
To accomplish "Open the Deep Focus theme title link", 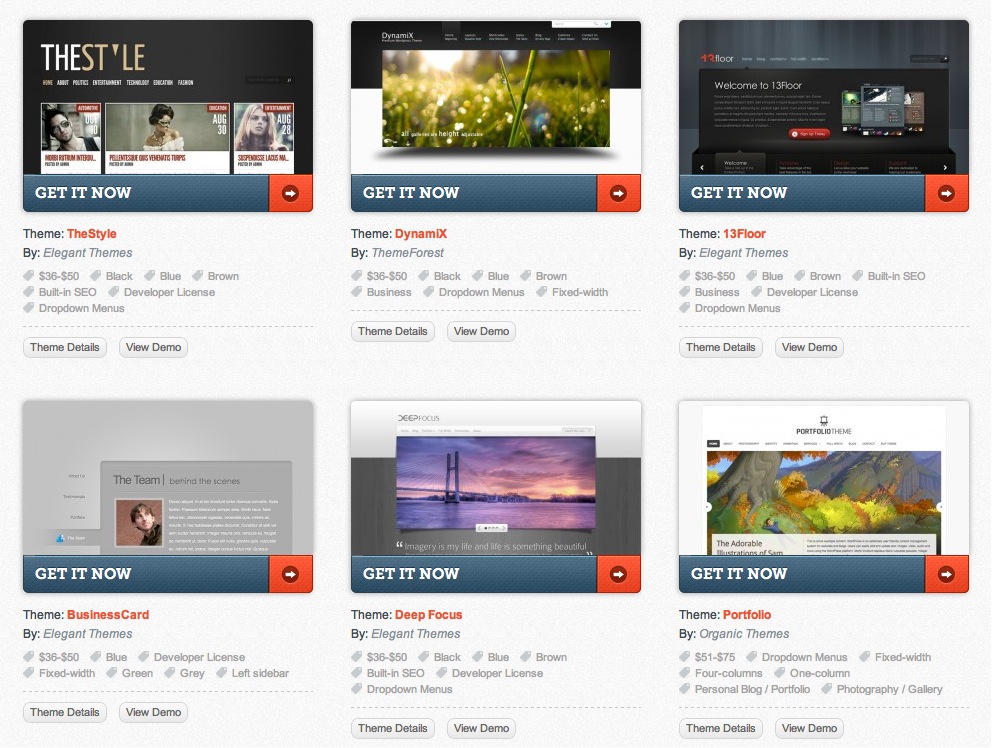I will (428, 614).
